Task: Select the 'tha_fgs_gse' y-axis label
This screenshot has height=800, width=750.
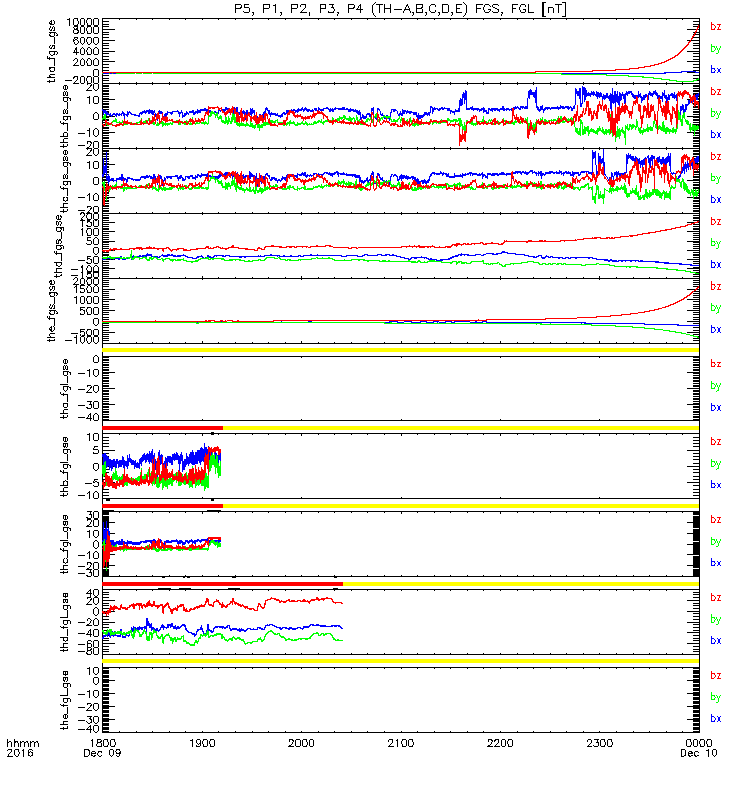Action: [x=52, y=51]
